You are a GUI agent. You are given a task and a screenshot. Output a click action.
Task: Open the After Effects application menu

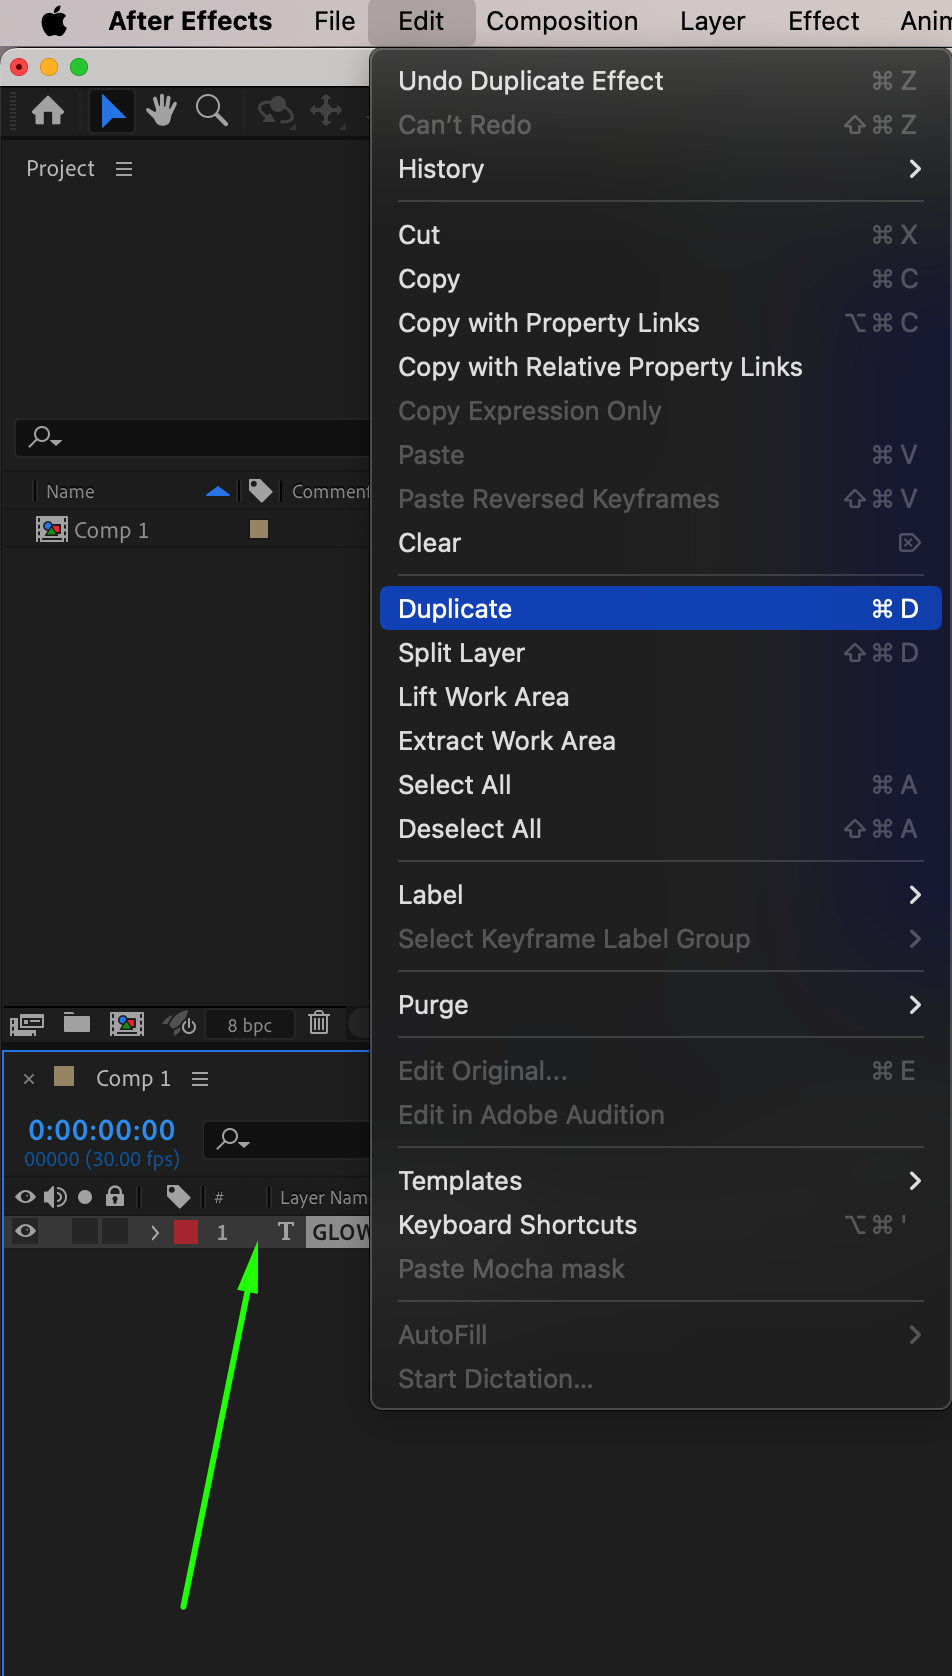click(190, 21)
